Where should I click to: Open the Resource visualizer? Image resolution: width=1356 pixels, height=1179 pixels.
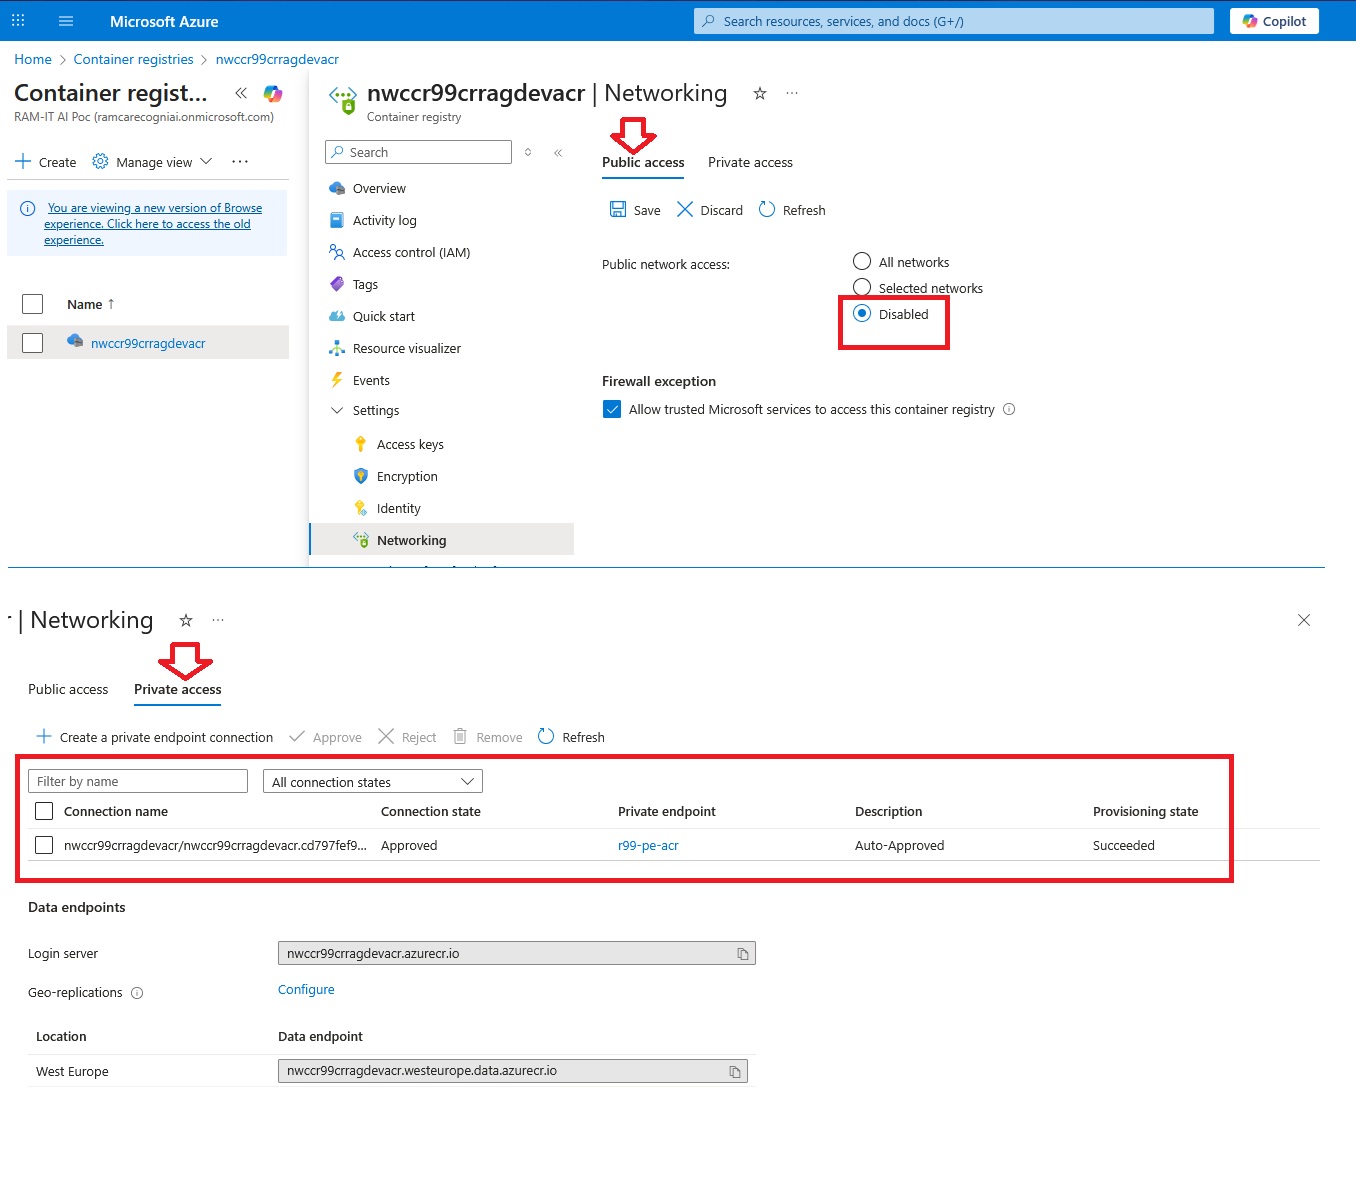pyautogui.click(x=406, y=348)
